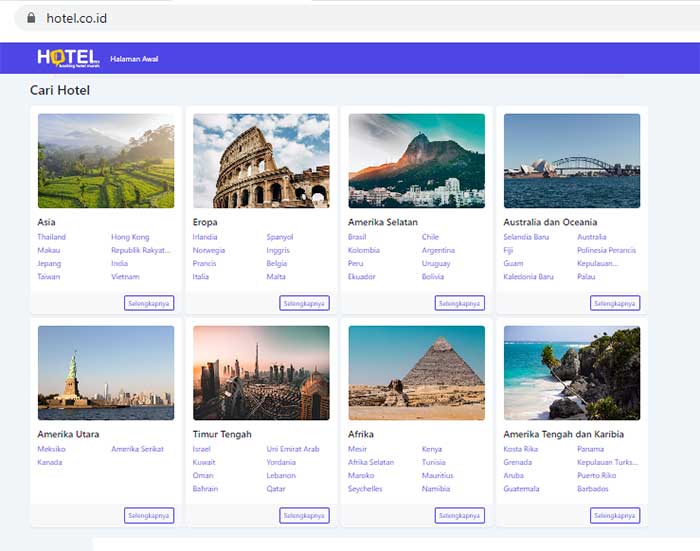Open the Qatar link

(276, 488)
